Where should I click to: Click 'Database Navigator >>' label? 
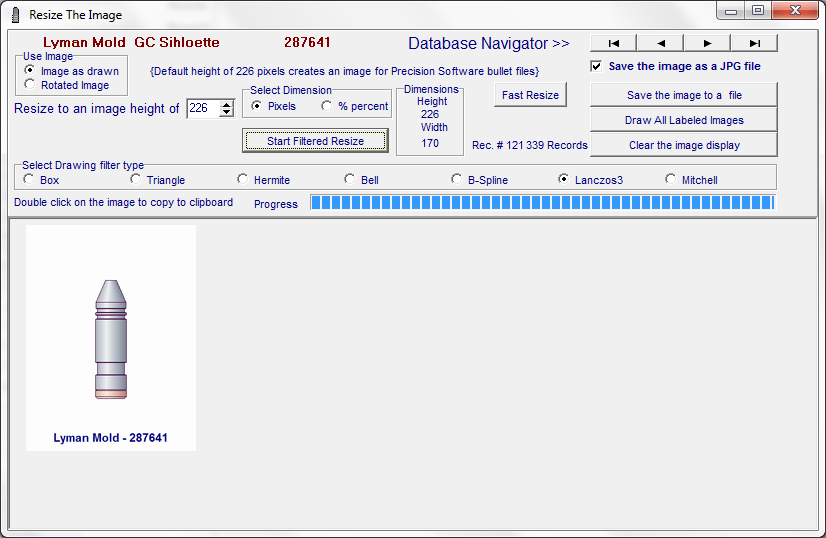click(x=488, y=43)
